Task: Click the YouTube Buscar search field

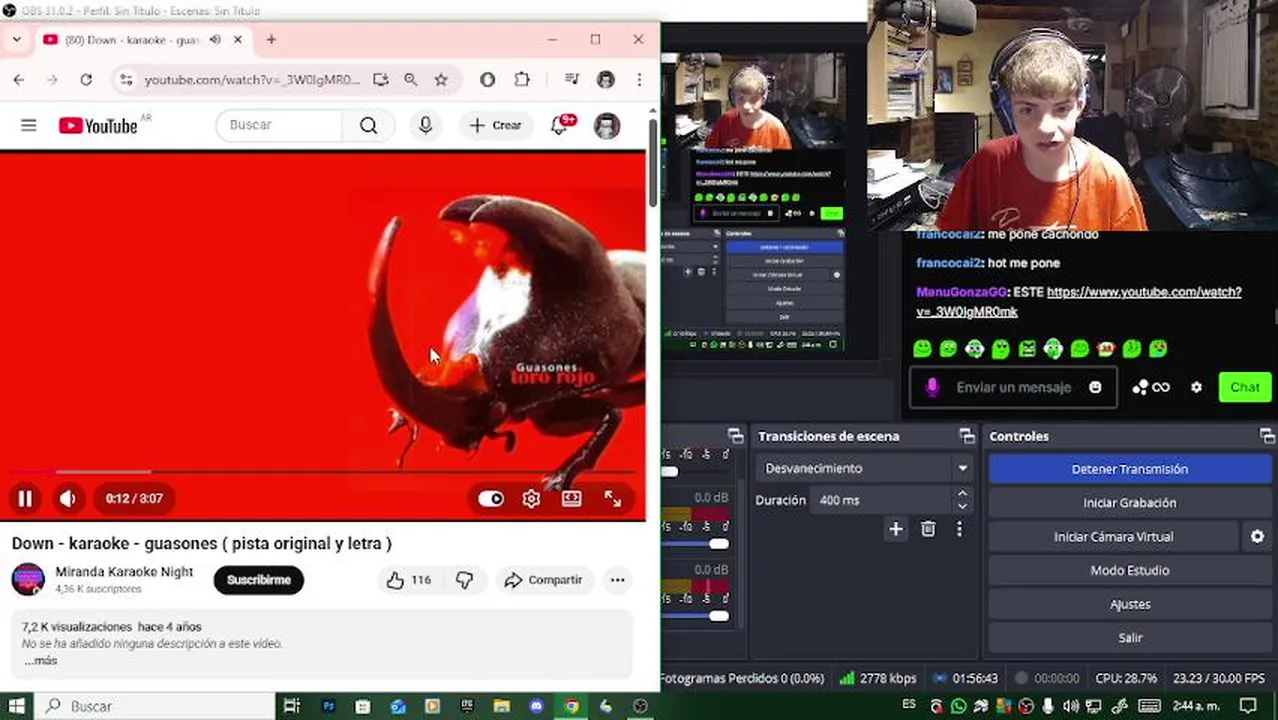Action: [x=279, y=125]
